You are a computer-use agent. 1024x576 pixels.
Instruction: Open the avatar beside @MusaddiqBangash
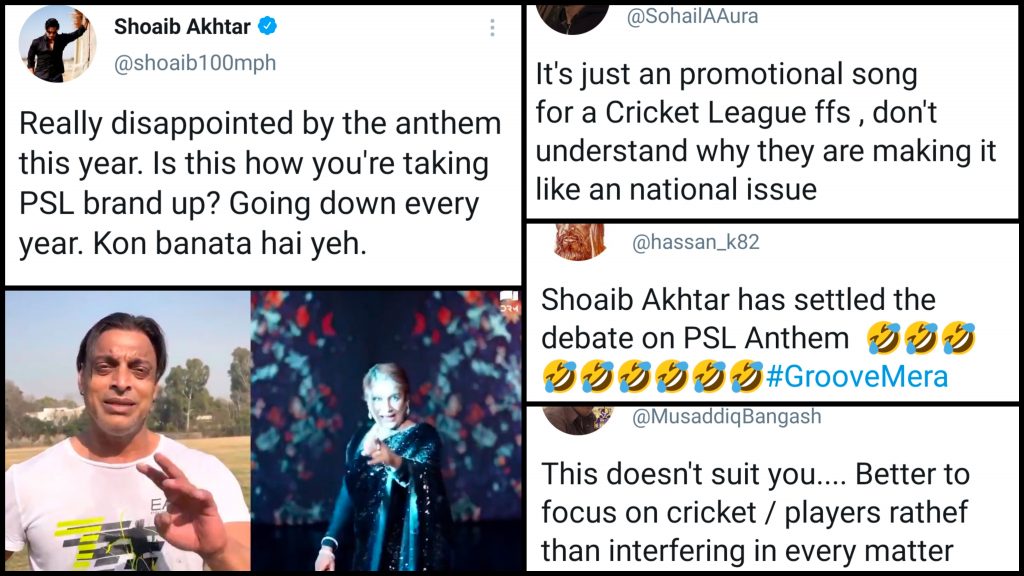(x=575, y=419)
